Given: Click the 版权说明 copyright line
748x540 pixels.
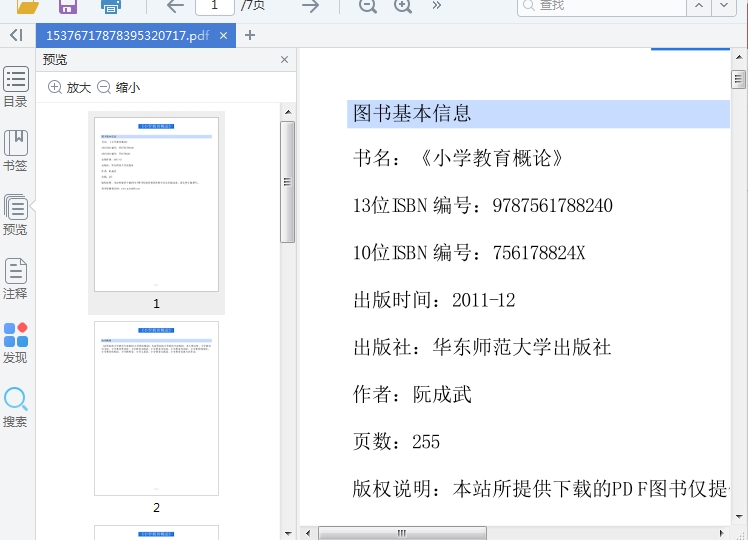Looking at the screenshot, I should tap(541, 489).
